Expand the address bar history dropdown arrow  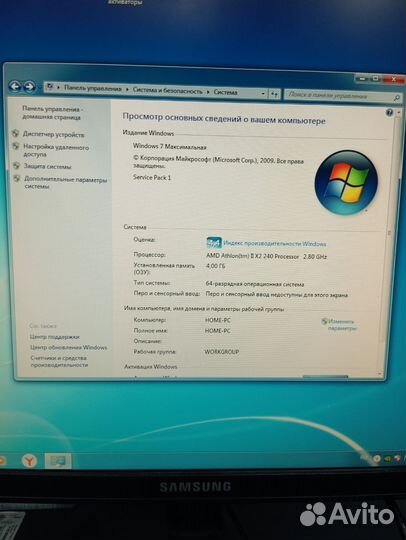[x=263, y=93]
